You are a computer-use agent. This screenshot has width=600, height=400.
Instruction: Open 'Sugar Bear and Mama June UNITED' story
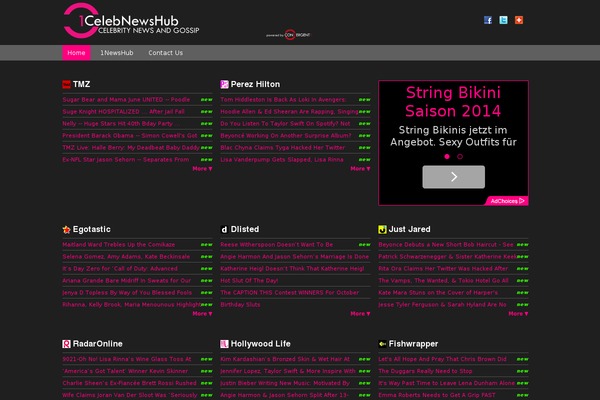(126, 100)
